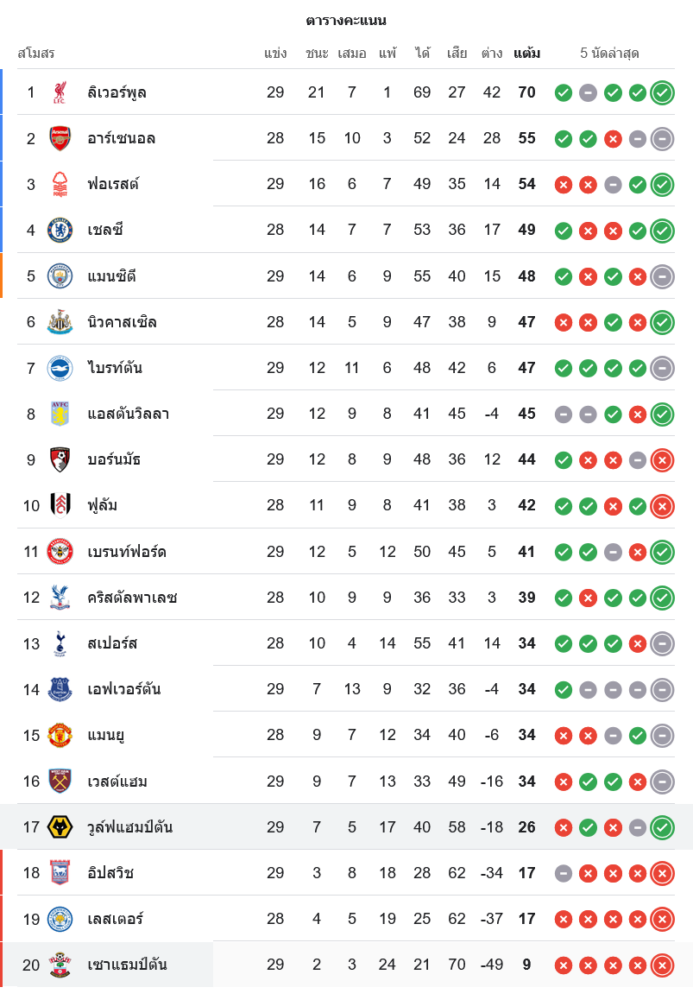Click the ชนะ wins column header
Screen dimensions: 693x1000
point(317,53)
